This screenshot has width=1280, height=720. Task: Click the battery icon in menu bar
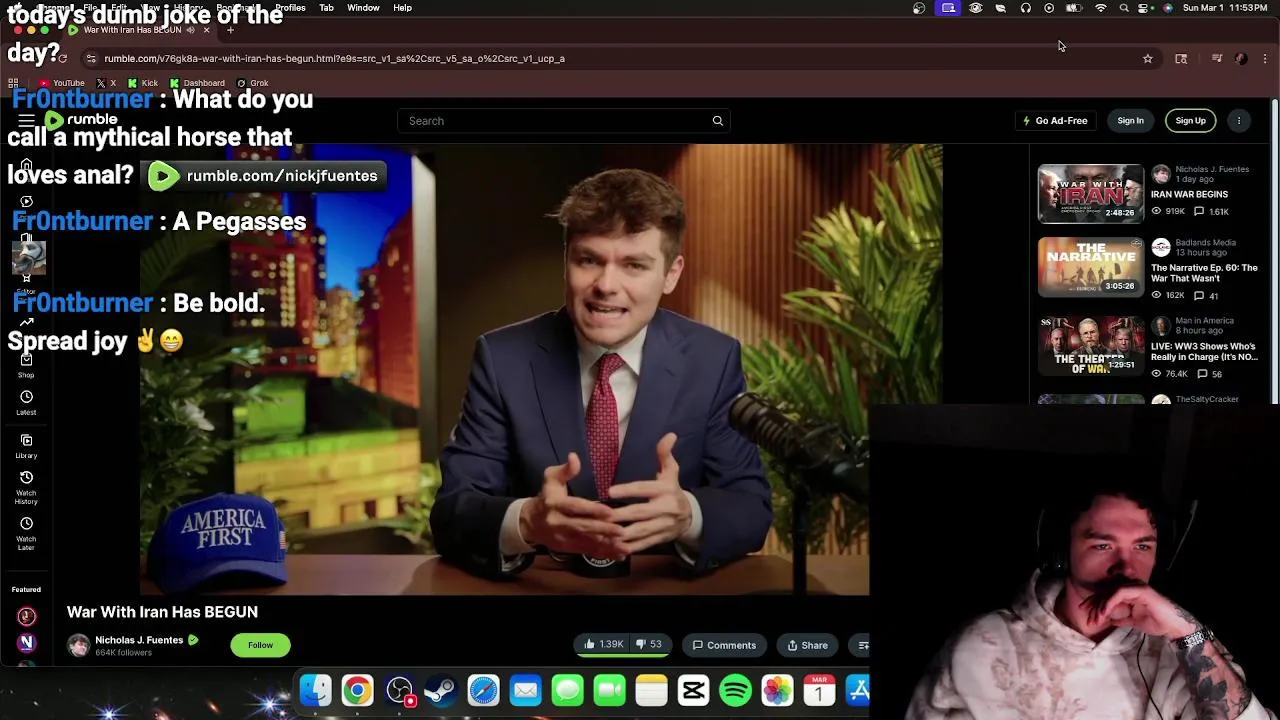pos(1073,8)
